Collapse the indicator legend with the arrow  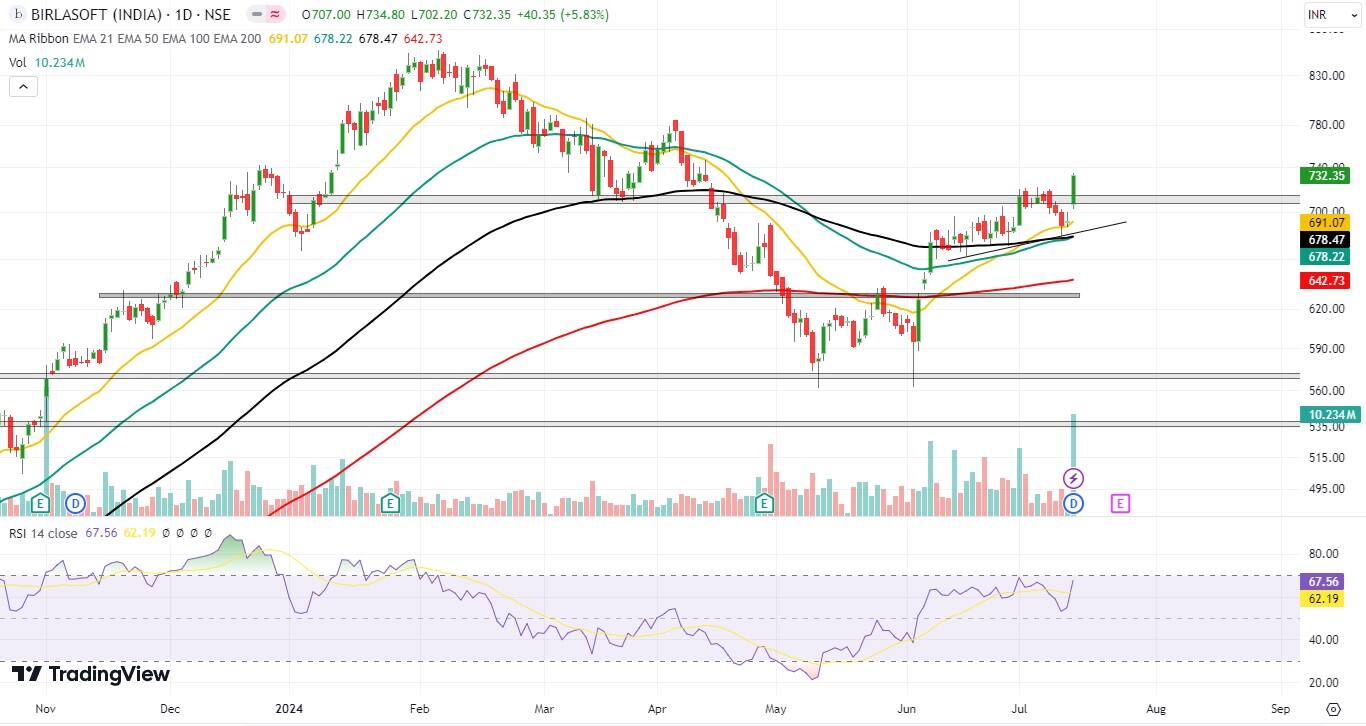point(23,87)
